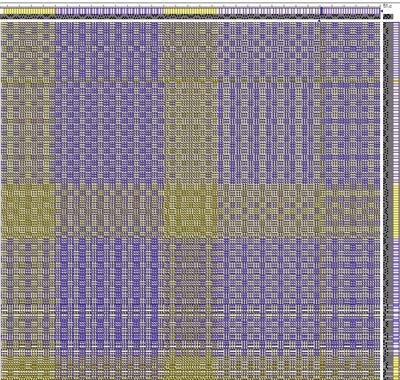Click the first yellow section of warp color bar

click(x=28, y=11)
